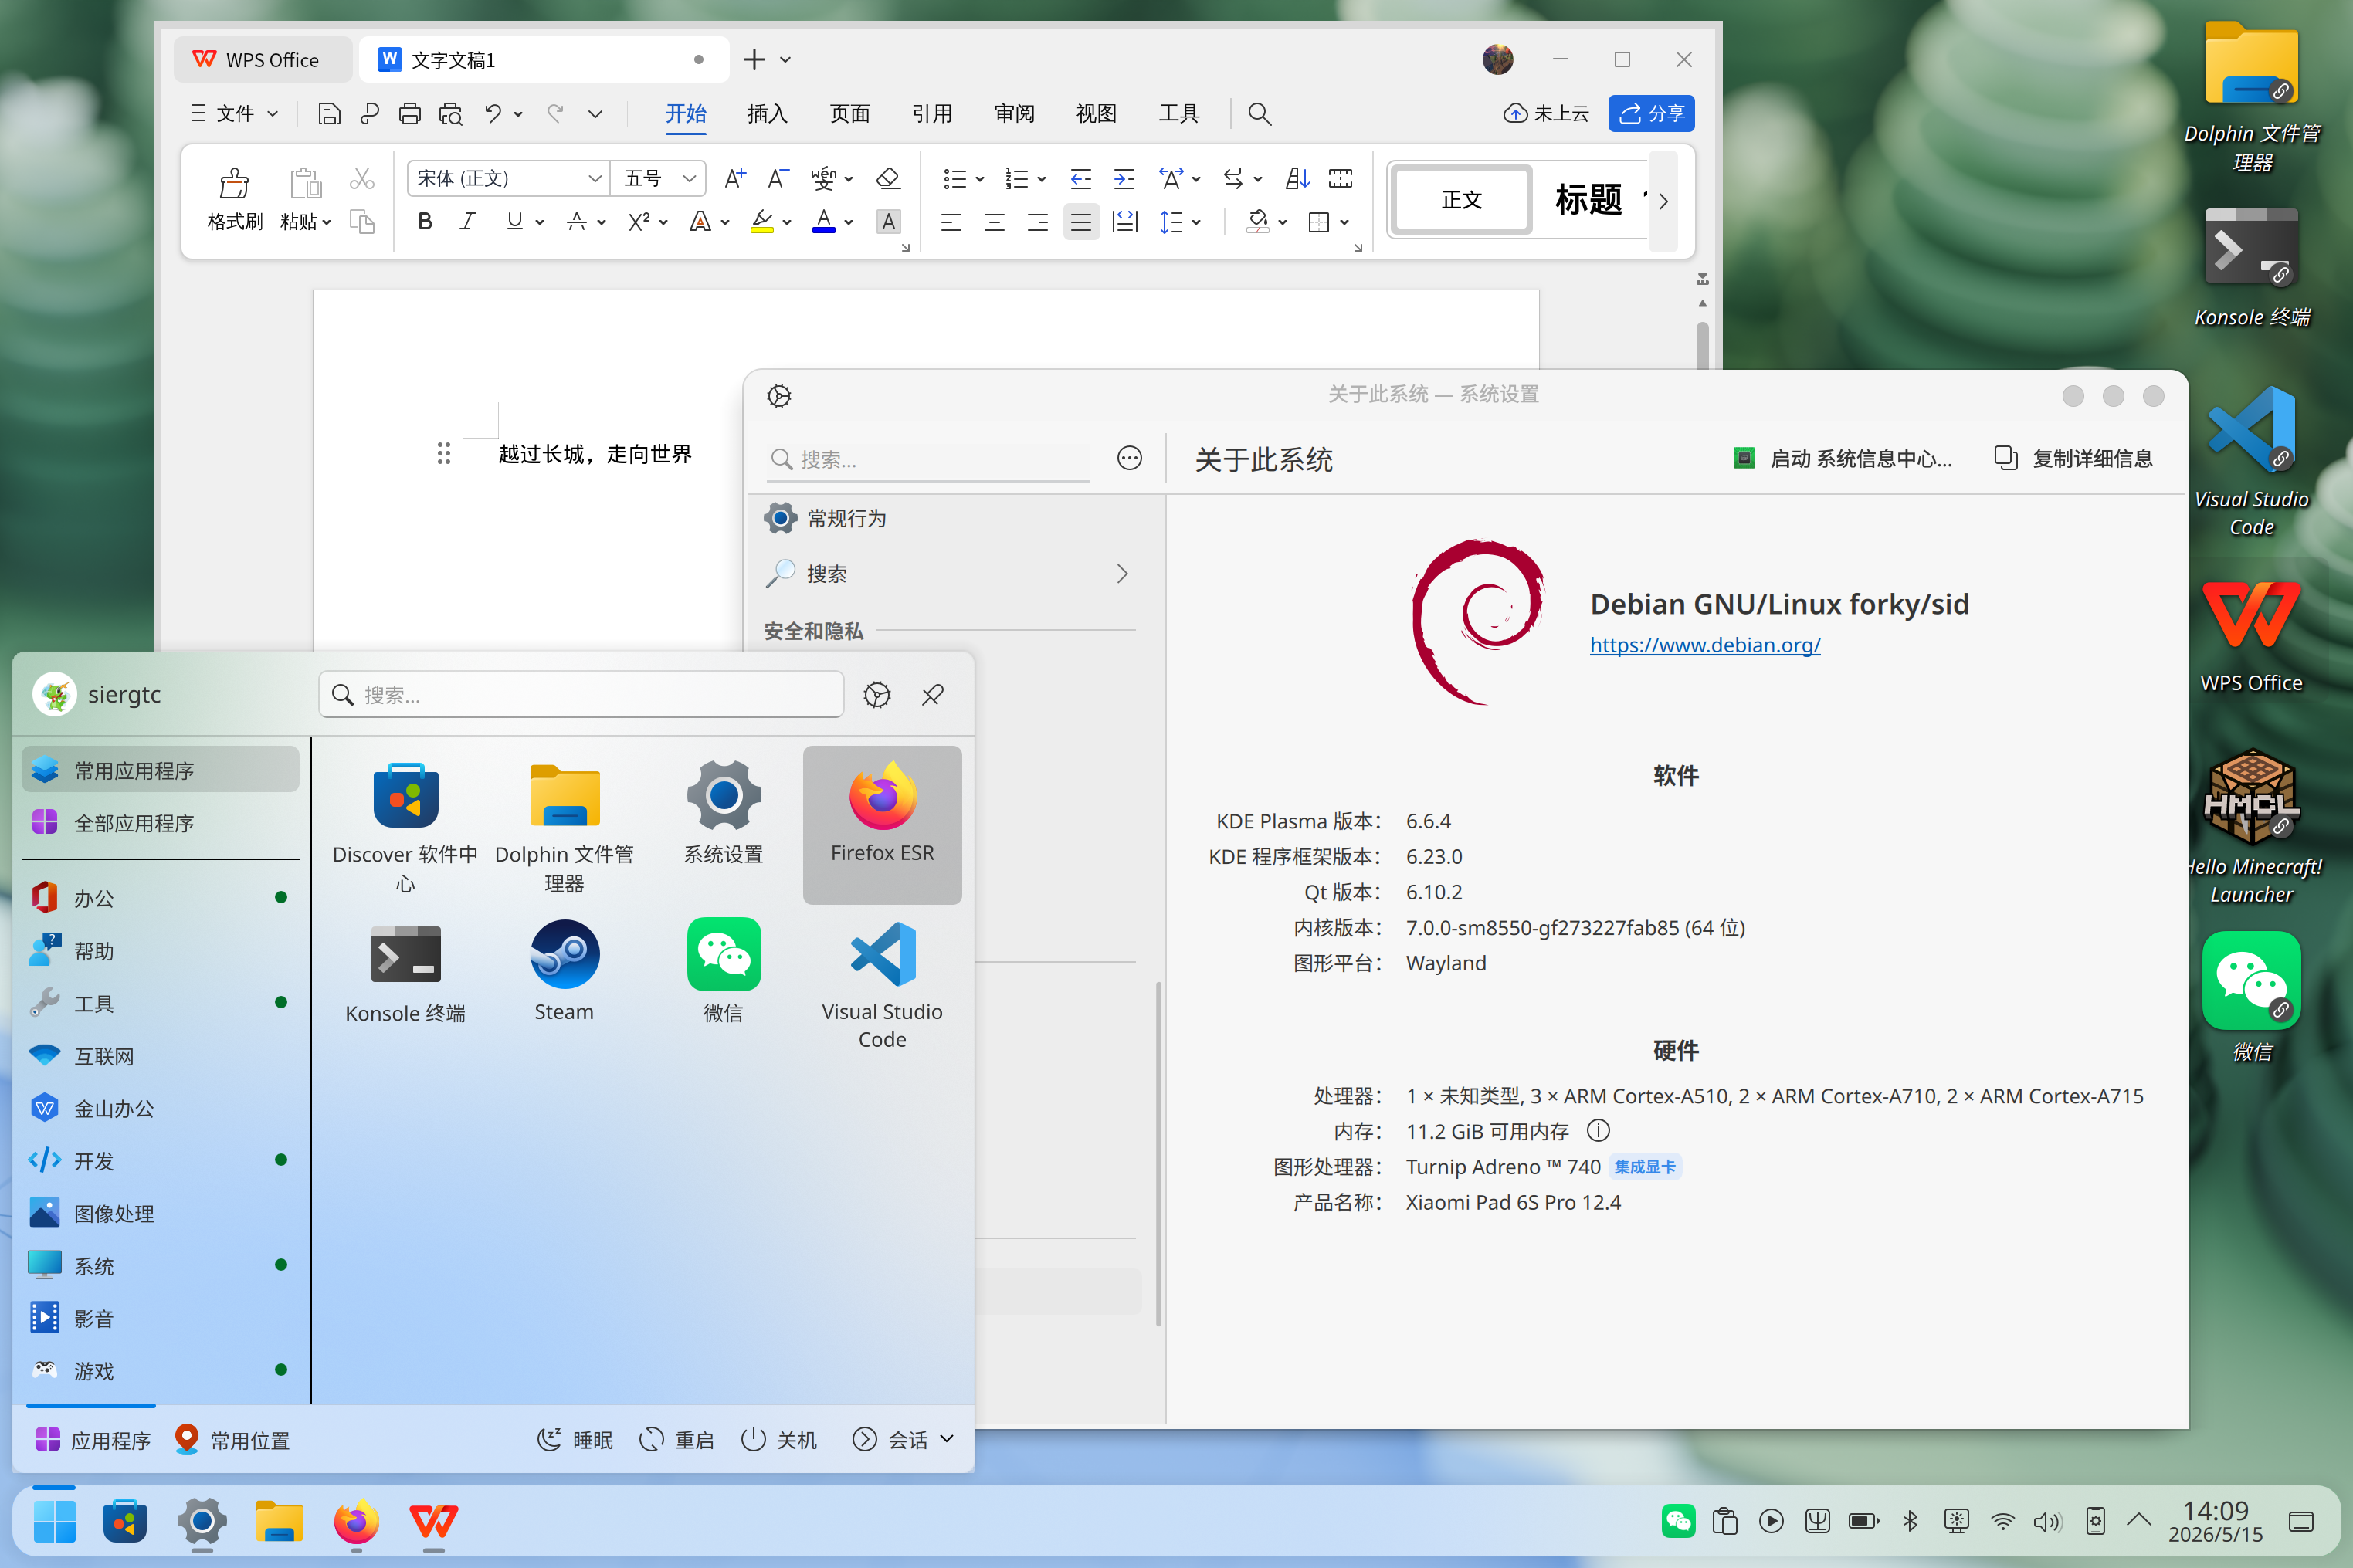The image size is (2353, 1568).
Task: Toggle italic formatting in WPS
Action: 467,222
